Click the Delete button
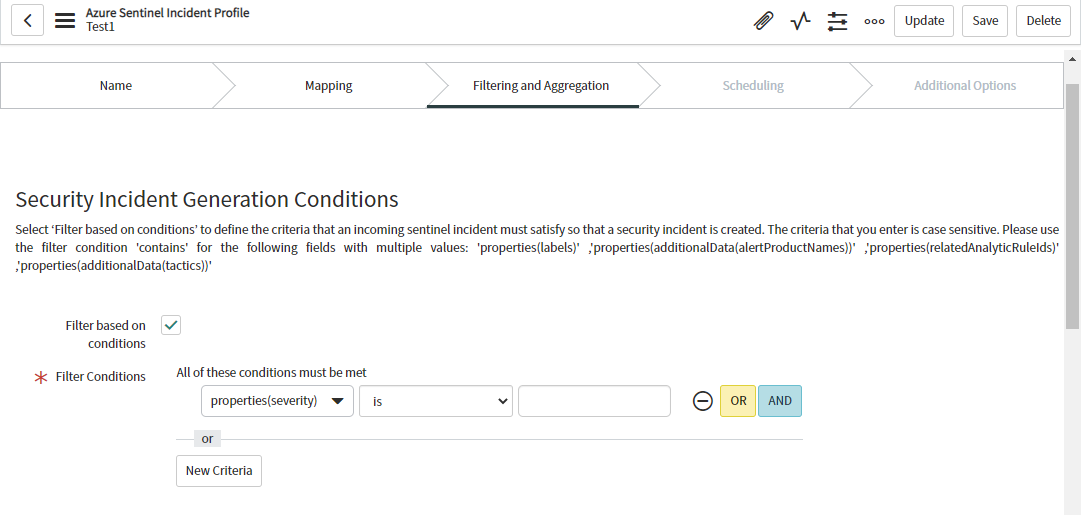Image resolution: width=1081 pixels, height=515 pixels. [1043, 21]
